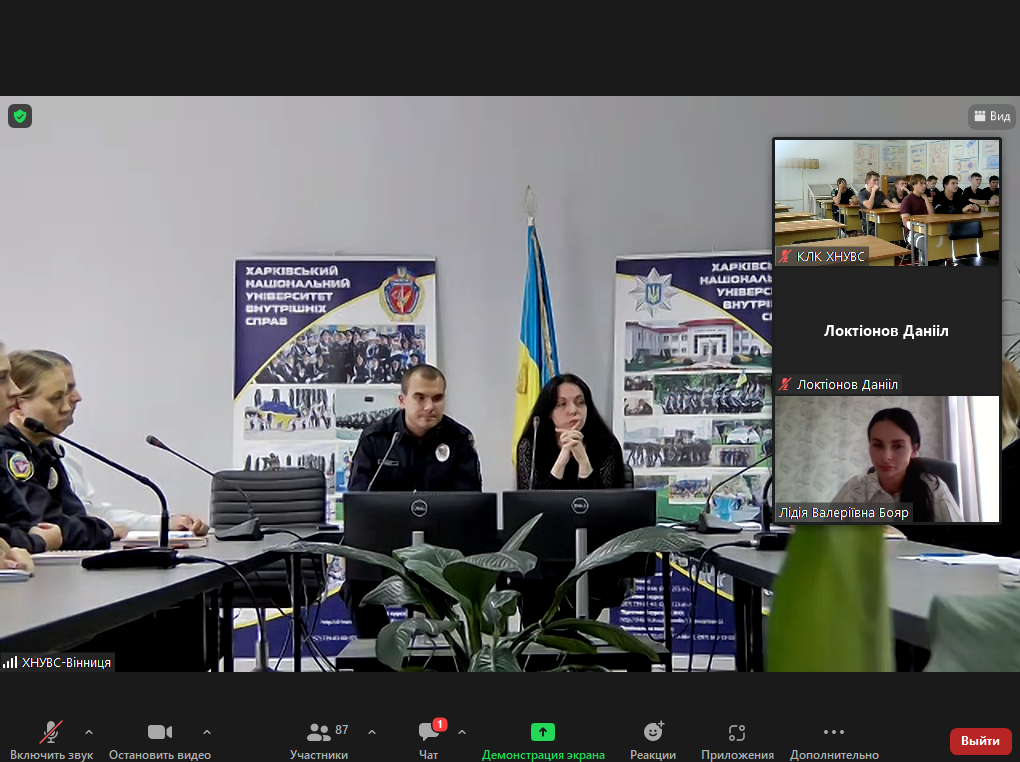The height and width of the screenshot is (762, 1020).
Task: Expand the audio settings arrow
Action: point(89,732)
